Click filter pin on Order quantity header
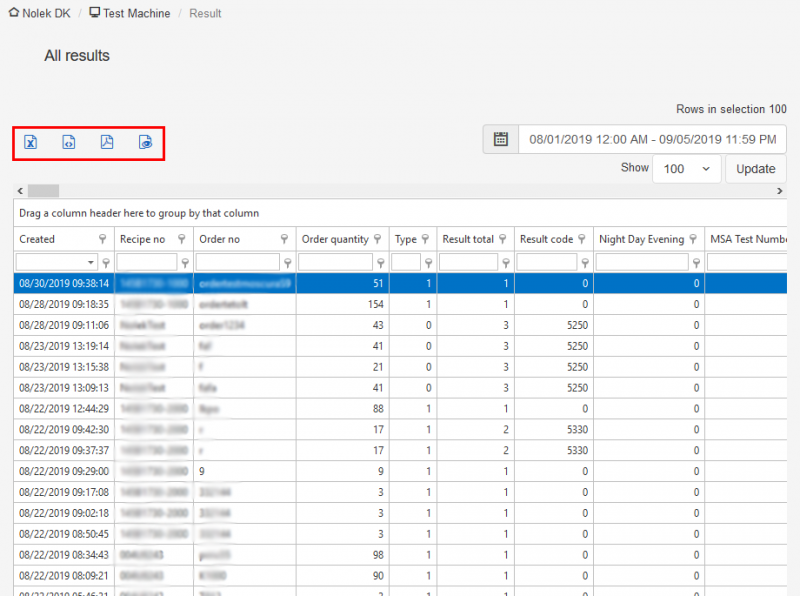The image size is (800, 596). 378,239
